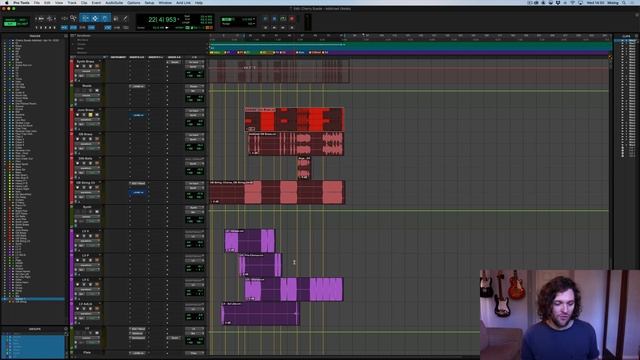Recall zoom preset 3
The image size is (640, 360).
[x=46, y=28]
